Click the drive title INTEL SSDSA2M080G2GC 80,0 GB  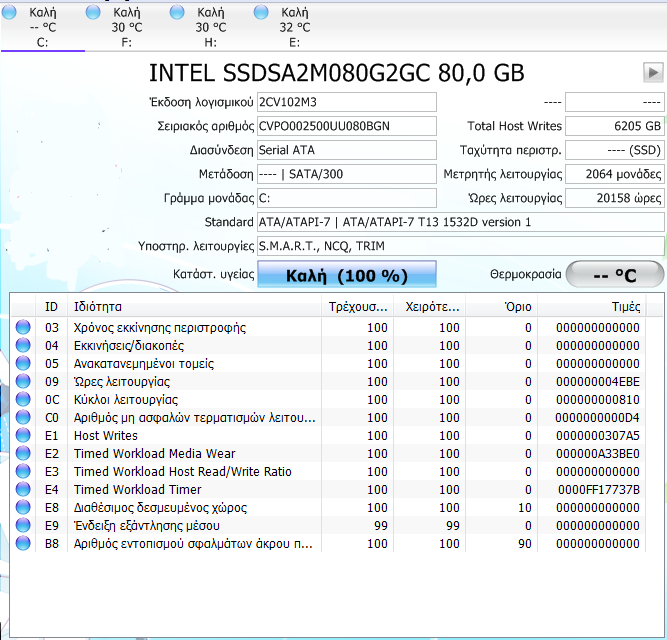336,73
